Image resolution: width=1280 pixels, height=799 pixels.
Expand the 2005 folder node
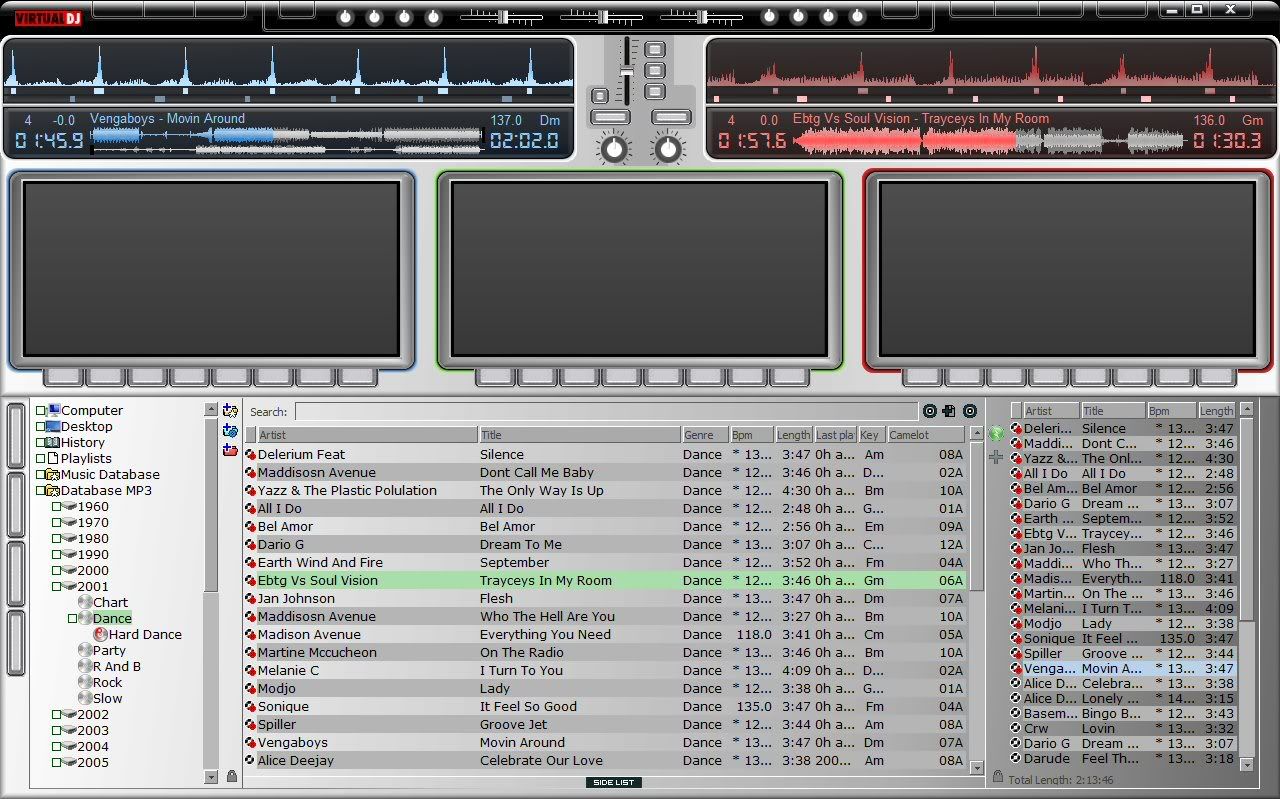click(57, 762)
